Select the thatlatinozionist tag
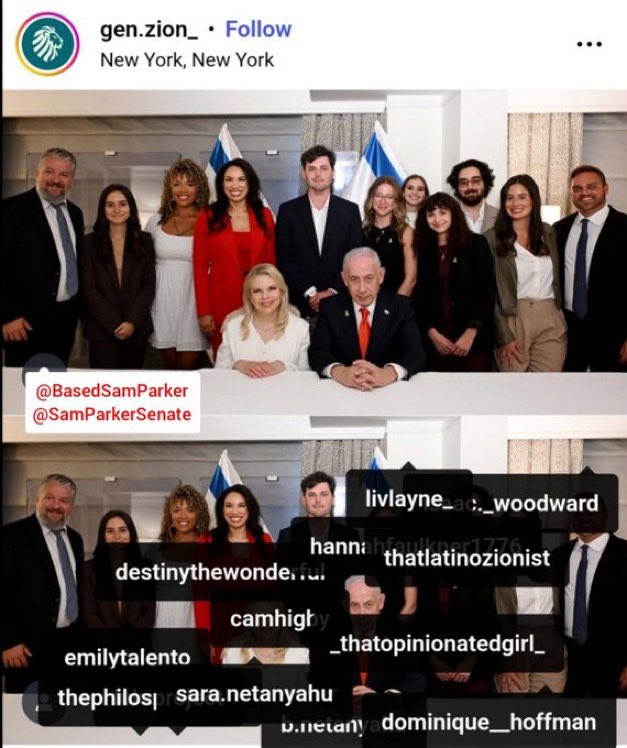 click(x=467, y=559)
